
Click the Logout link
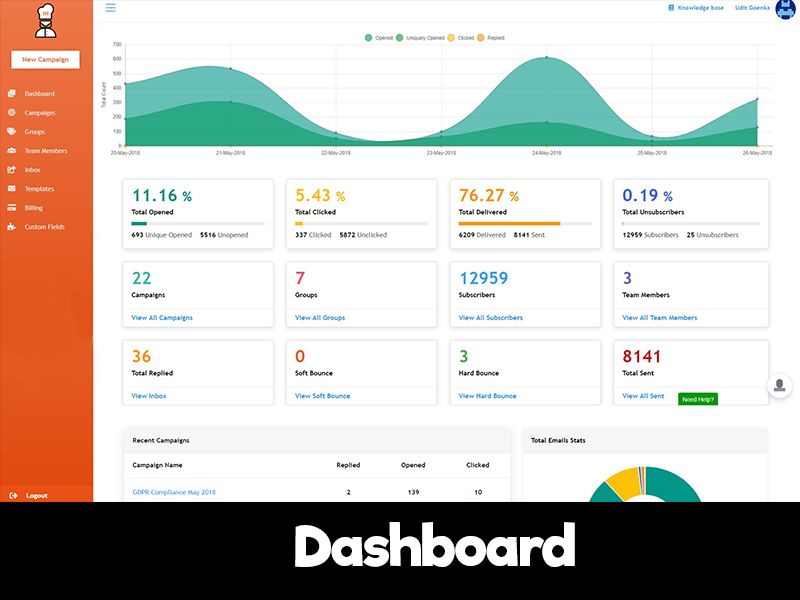37,495
